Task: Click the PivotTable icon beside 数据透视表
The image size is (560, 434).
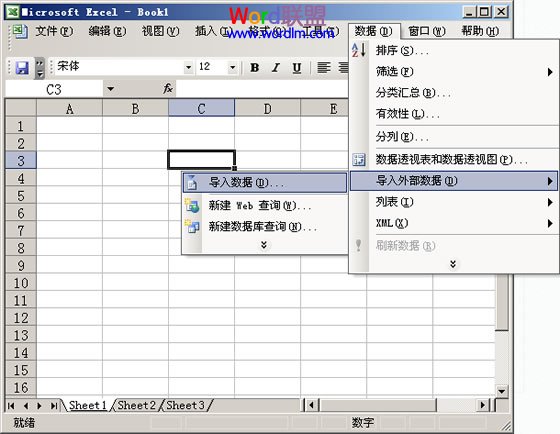Action: click(359, 159)
